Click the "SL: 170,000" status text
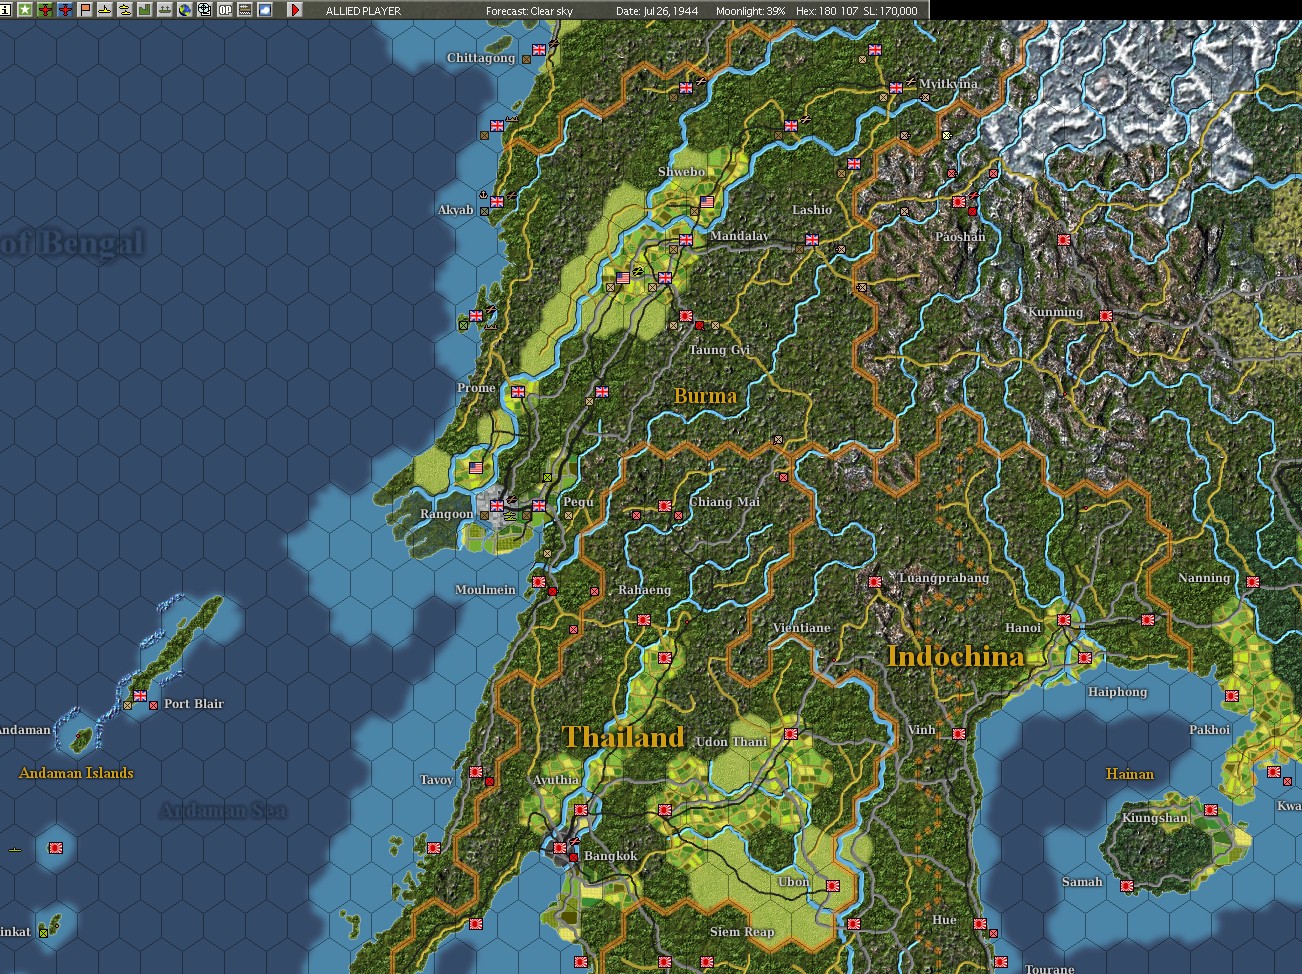 pyautogui.click(x=890, y=11)
